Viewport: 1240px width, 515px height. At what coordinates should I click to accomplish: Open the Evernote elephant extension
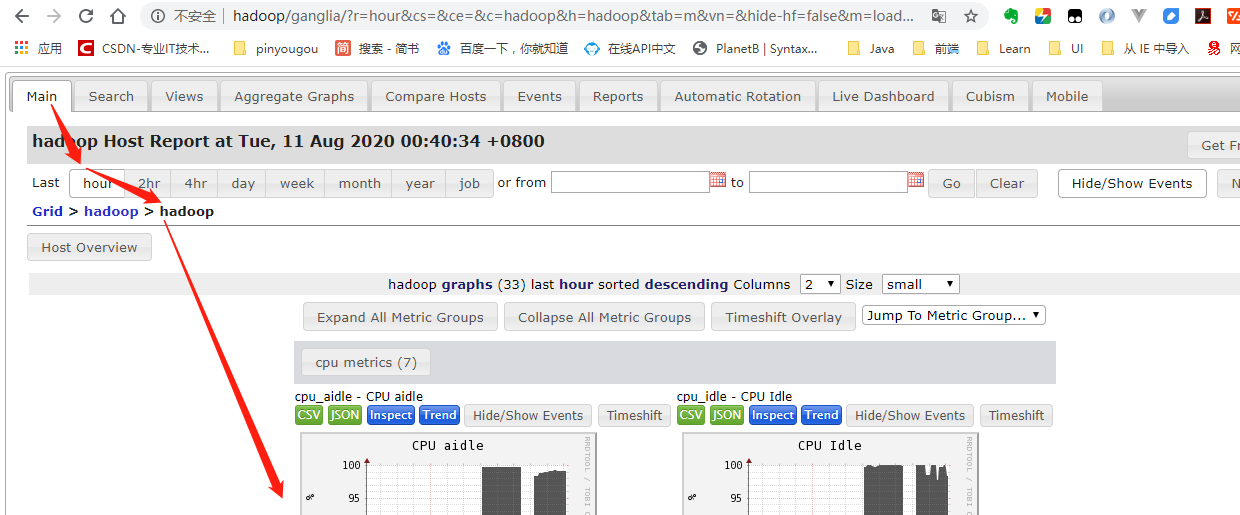point(1011,16)
